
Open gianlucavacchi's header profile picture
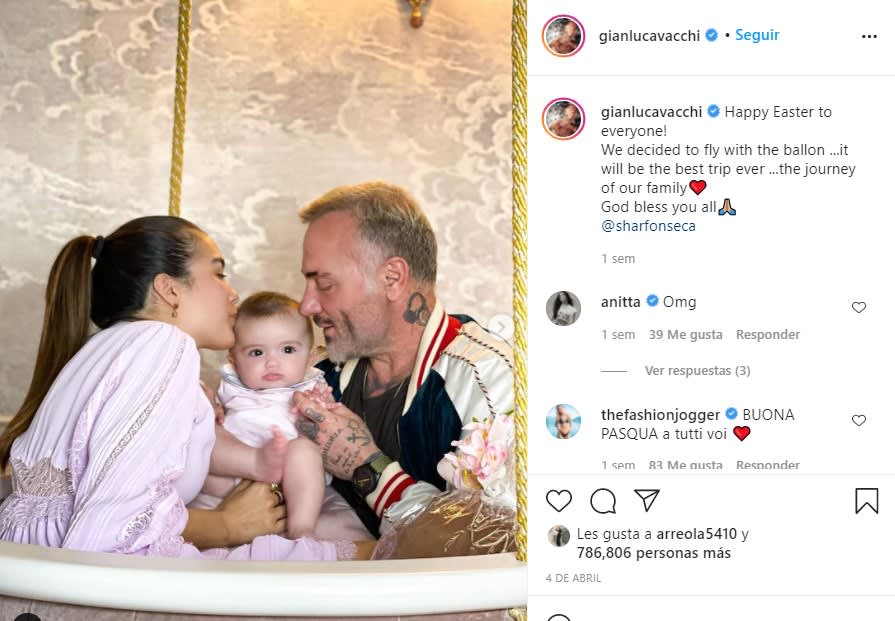pyautogui.click(x=563, y=35)
